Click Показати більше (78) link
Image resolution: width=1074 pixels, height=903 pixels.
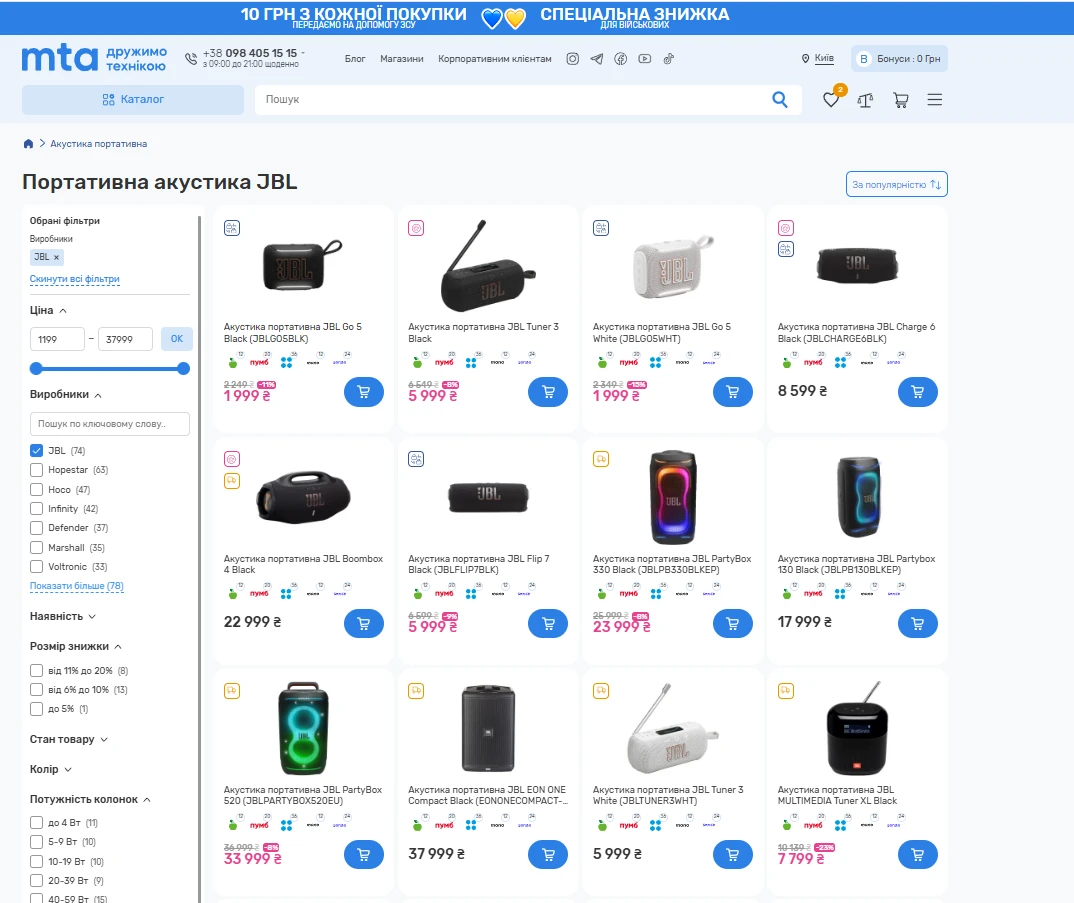tap(77, 586)
